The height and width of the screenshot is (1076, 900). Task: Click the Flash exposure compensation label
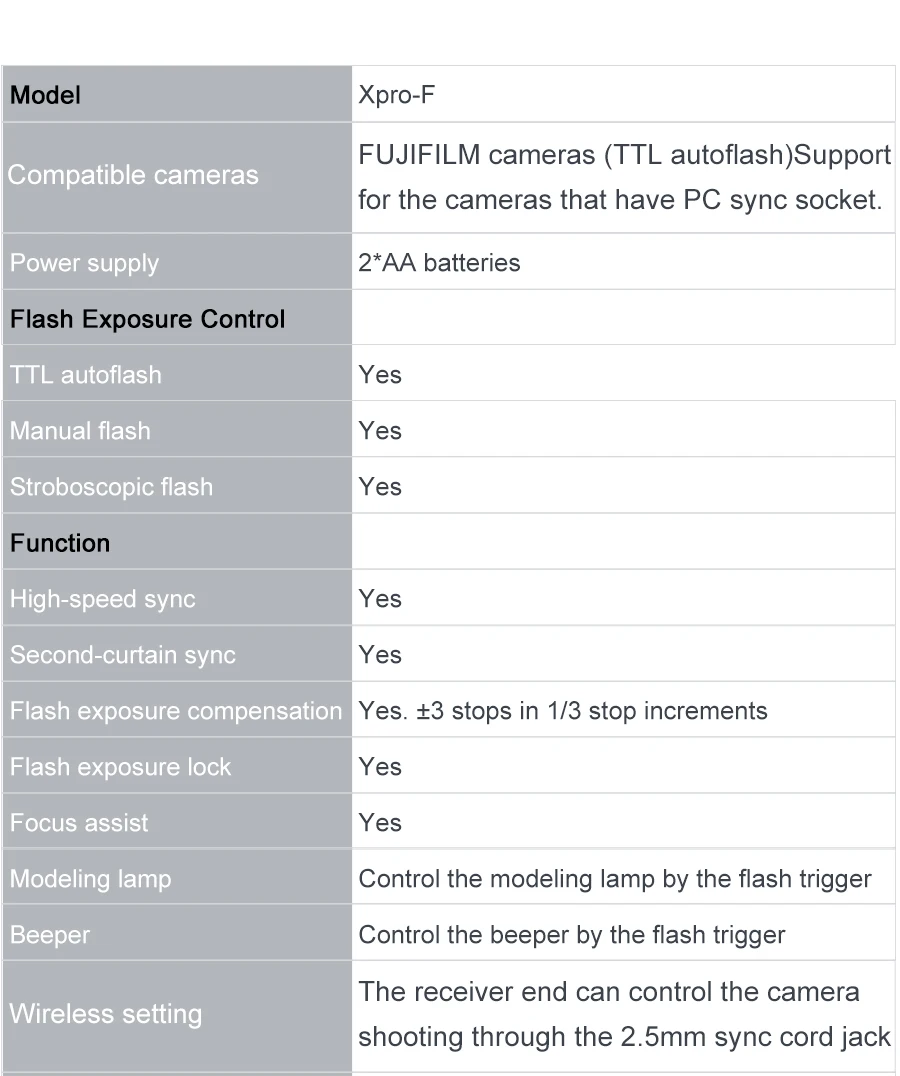(x=176, y=711)
